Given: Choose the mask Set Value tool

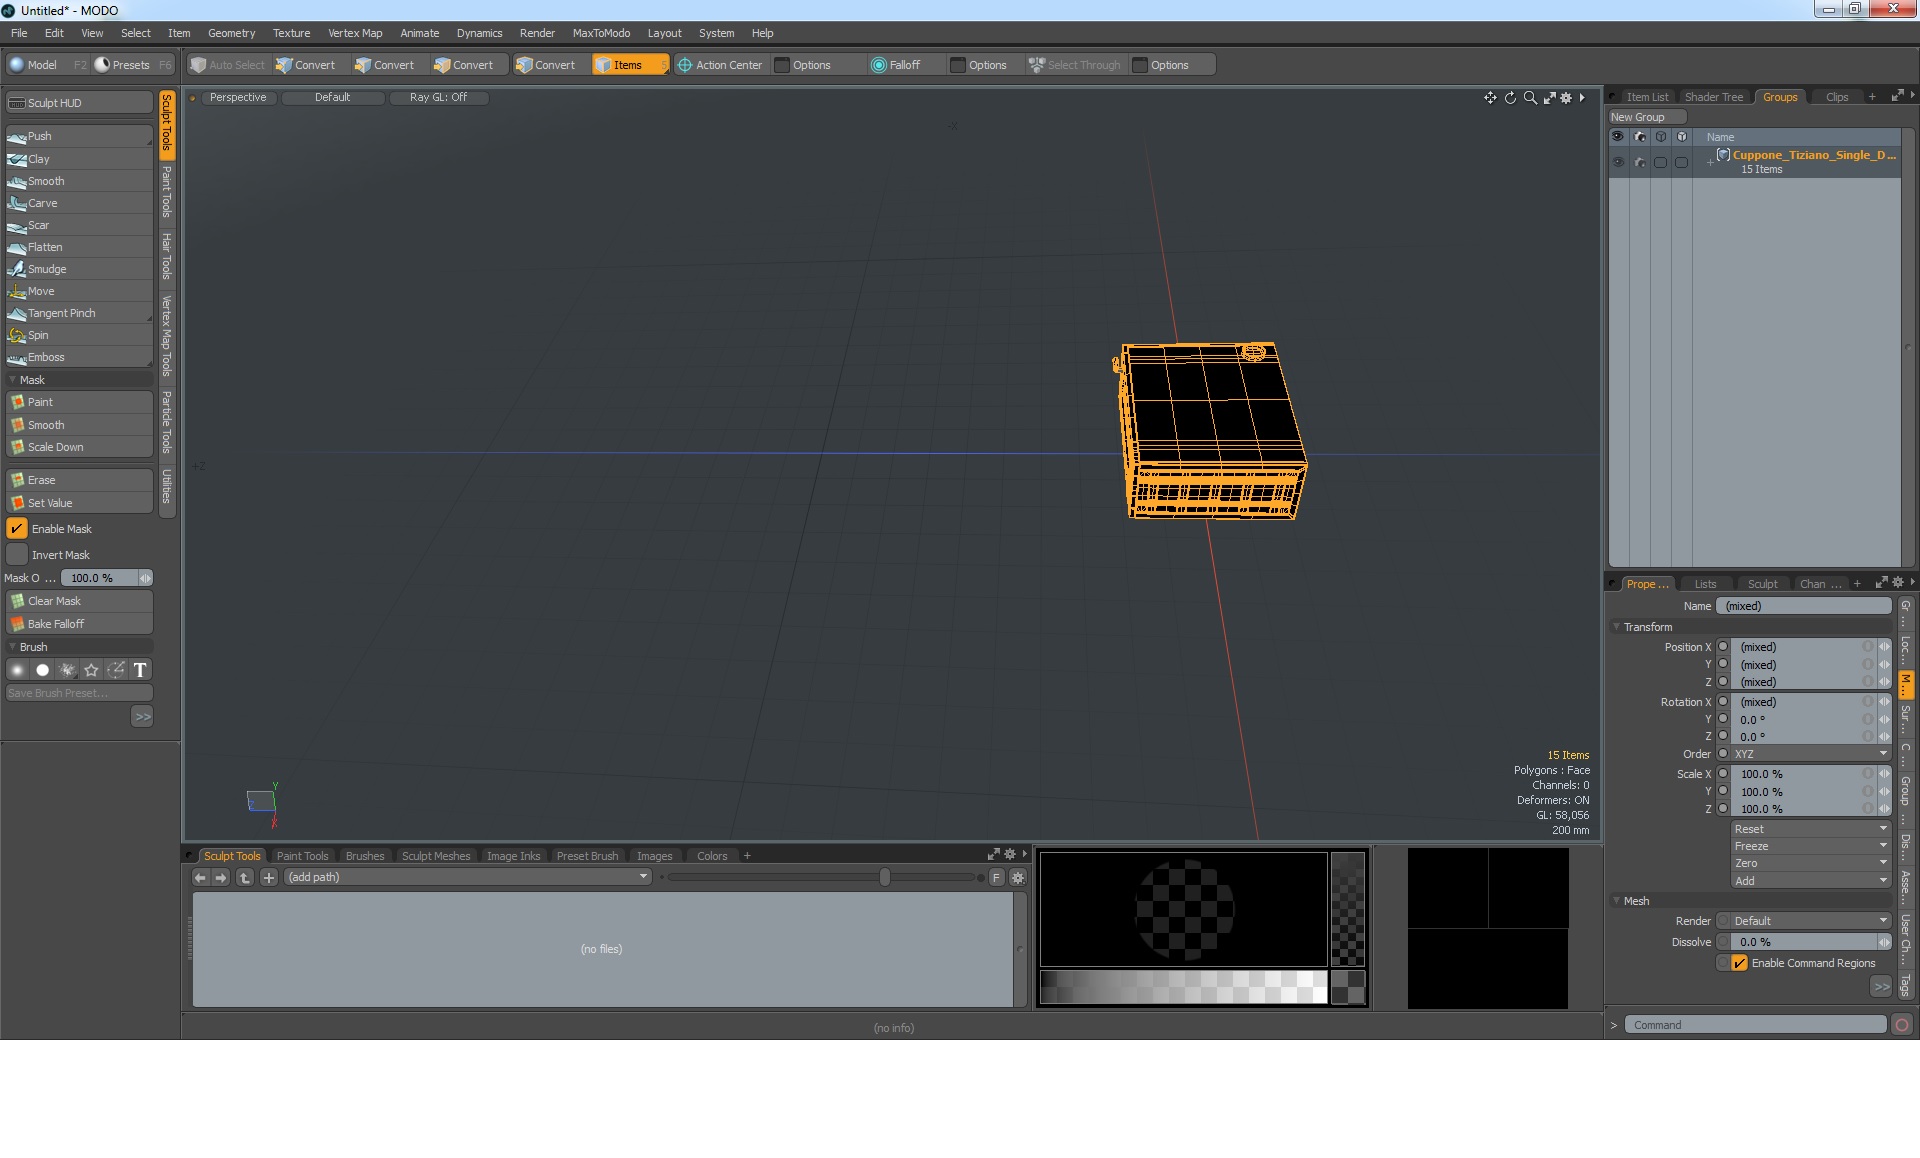Looking at the screenshot, I should pyautogui.click(x=79, y=503).
